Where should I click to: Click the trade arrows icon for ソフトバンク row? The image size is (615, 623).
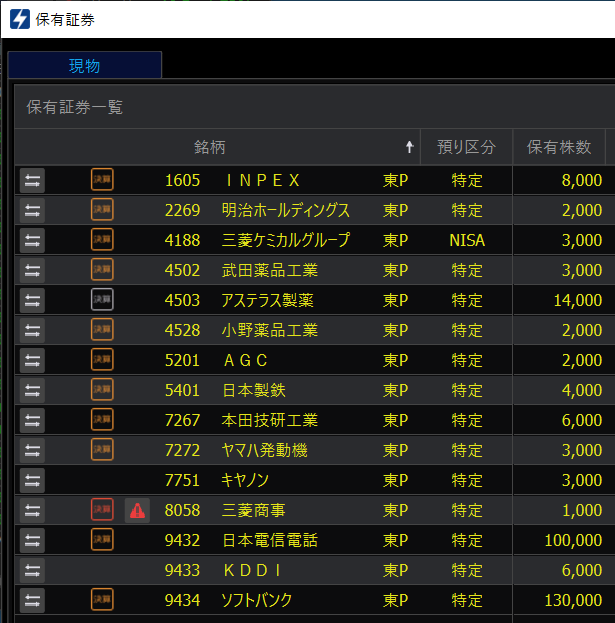click(x=32, y=600)
